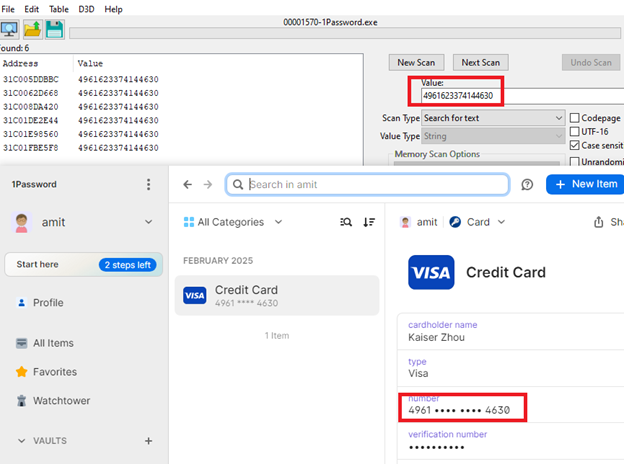Click the New Scan button

[x=416, y=62]
